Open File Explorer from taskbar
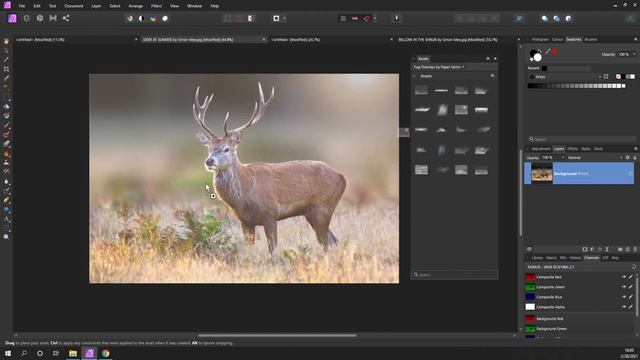The height and width of the screenshot is (360, 640). 73,353
